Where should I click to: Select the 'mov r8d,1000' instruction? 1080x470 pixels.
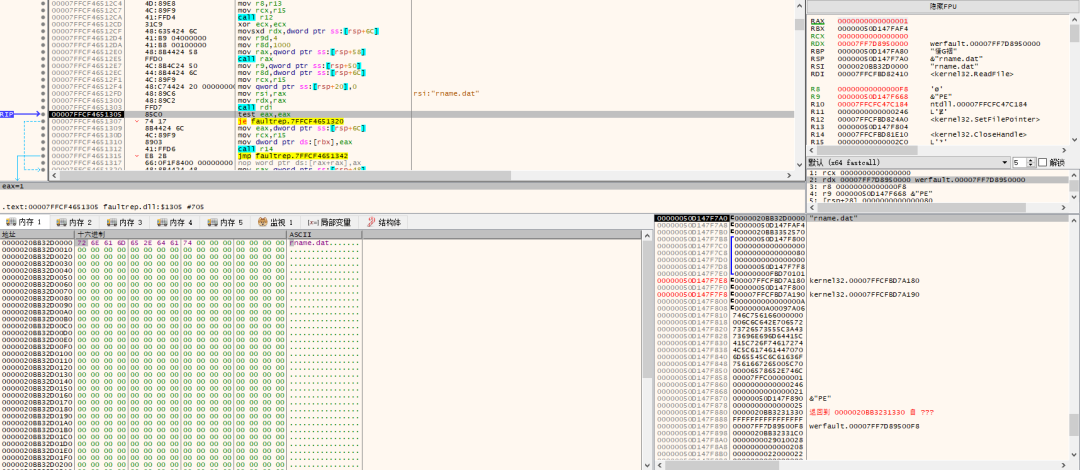[x=262, y=45]
